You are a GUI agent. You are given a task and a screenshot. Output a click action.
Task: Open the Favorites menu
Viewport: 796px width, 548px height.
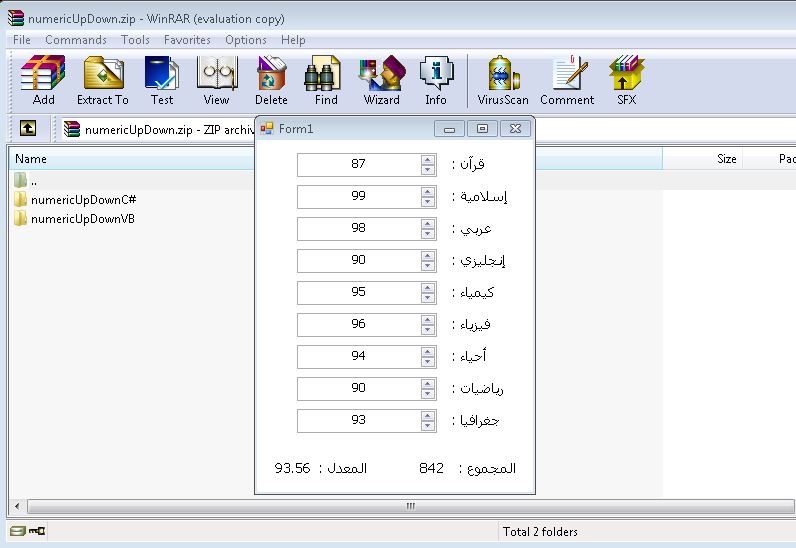click(x=187, y=40)
